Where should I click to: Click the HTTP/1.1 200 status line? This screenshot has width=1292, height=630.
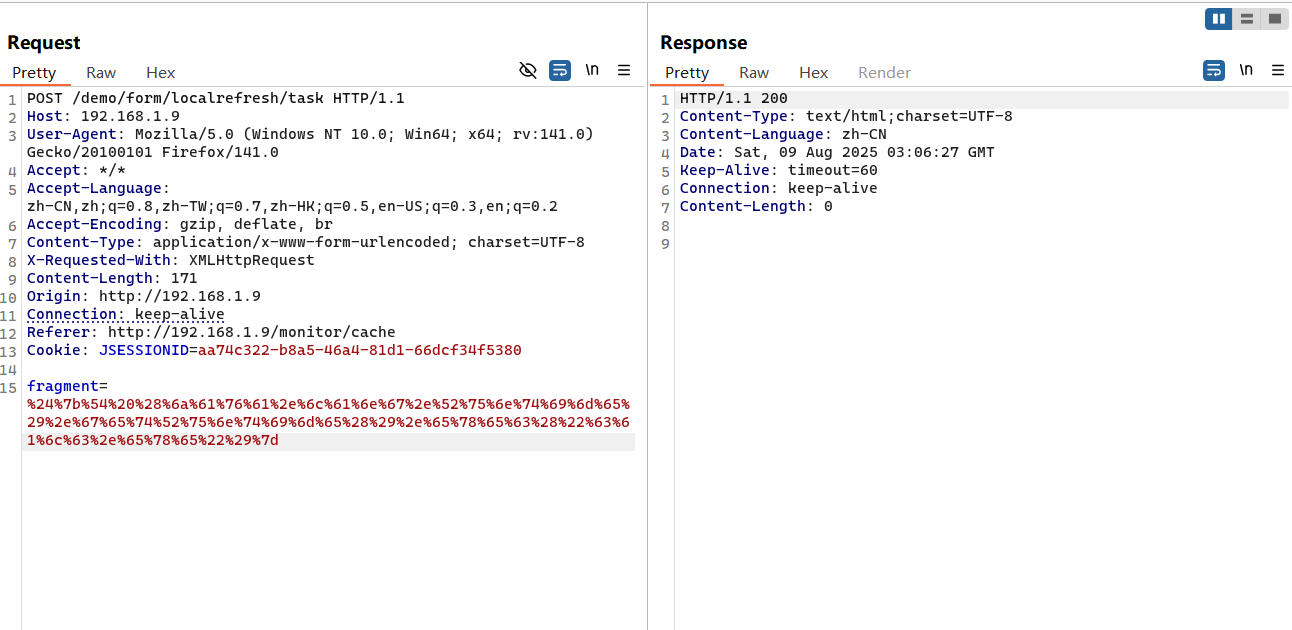(x=734, y=98)
